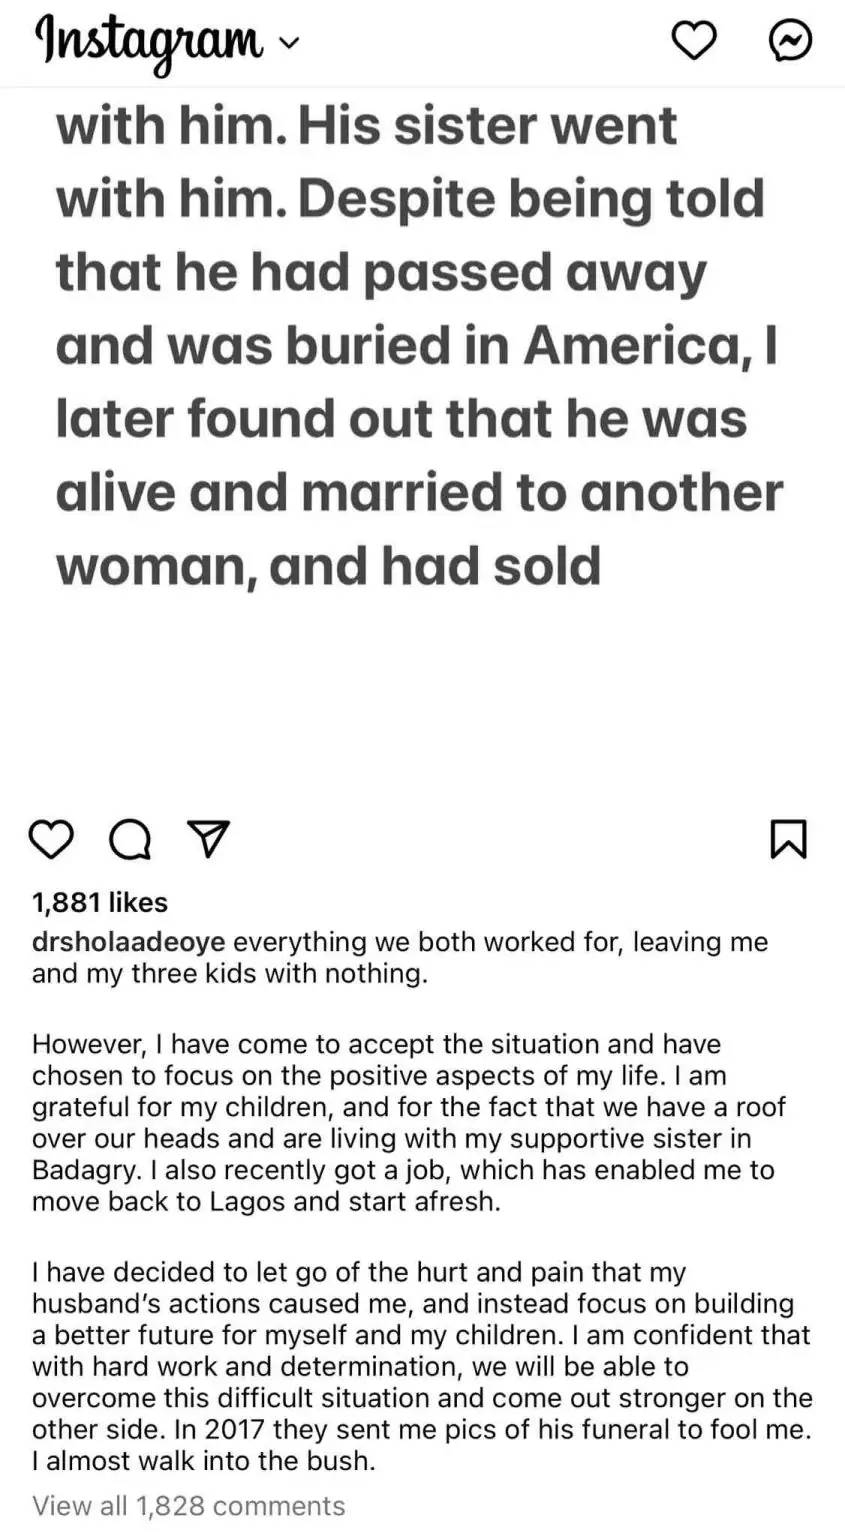The image size is (845, 1536).
Task: Expand the dropdown chevron beside Instagram logo
Action: click(288, 44)
